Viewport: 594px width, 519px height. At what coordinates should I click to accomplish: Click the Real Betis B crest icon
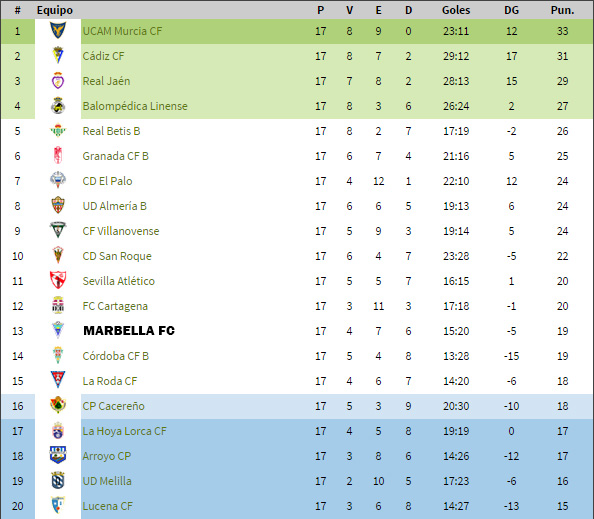[x=58, y=130]
